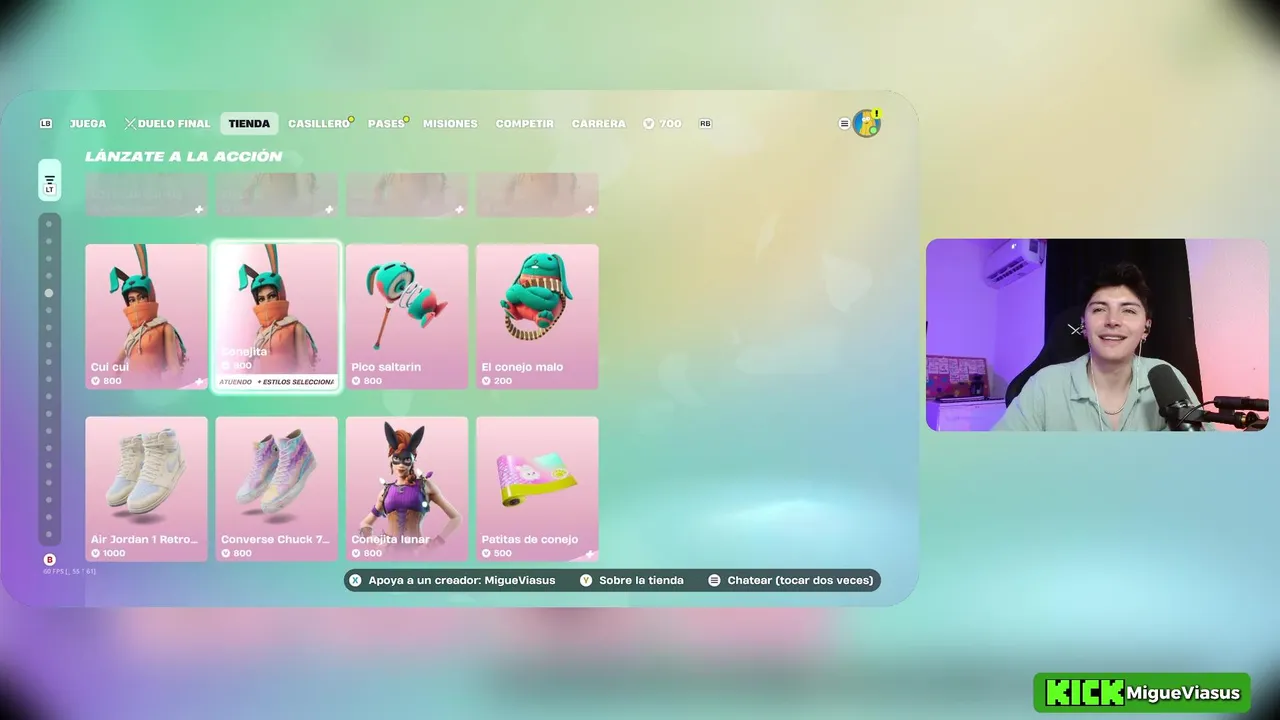The image size is (1280, 720).
Task: Click the FPS counter text
Action: [x=69, y=572]
